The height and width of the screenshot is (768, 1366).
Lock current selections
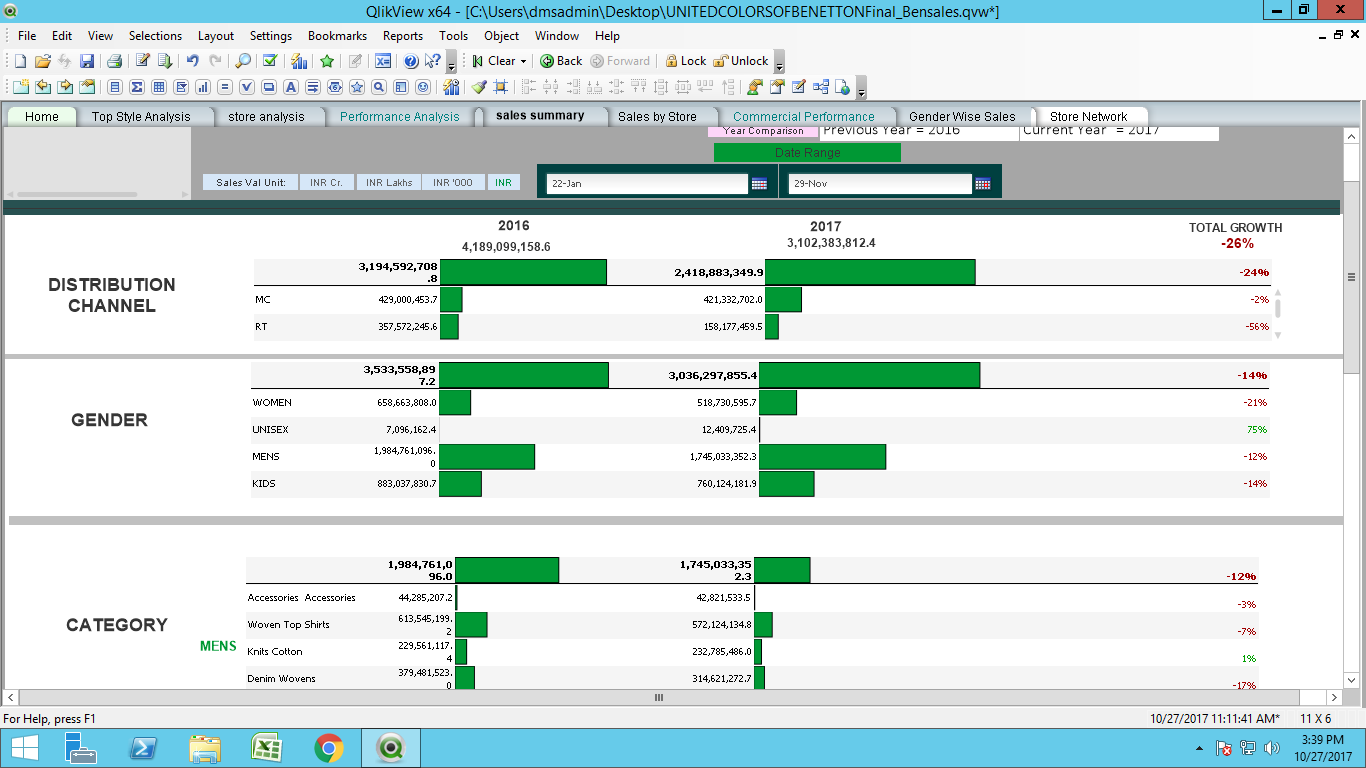(x=686, y=61)
